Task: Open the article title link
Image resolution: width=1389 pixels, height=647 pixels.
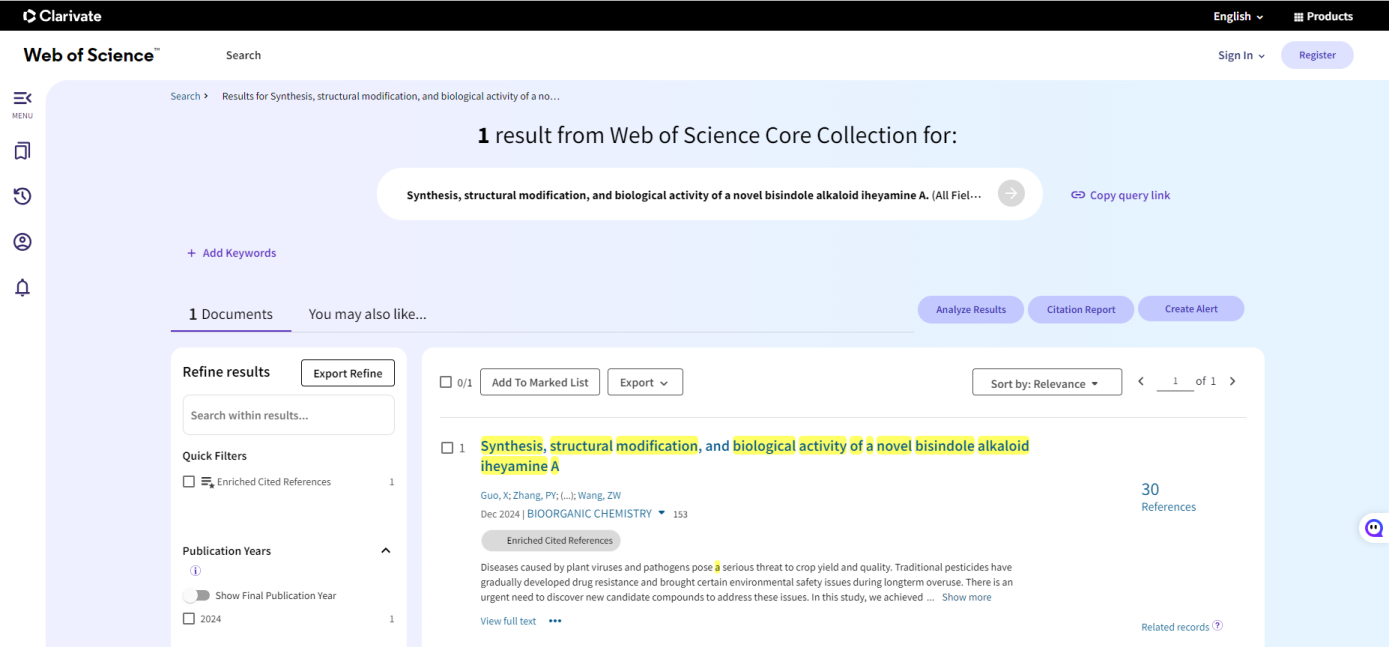Action: tap(755, 456)
